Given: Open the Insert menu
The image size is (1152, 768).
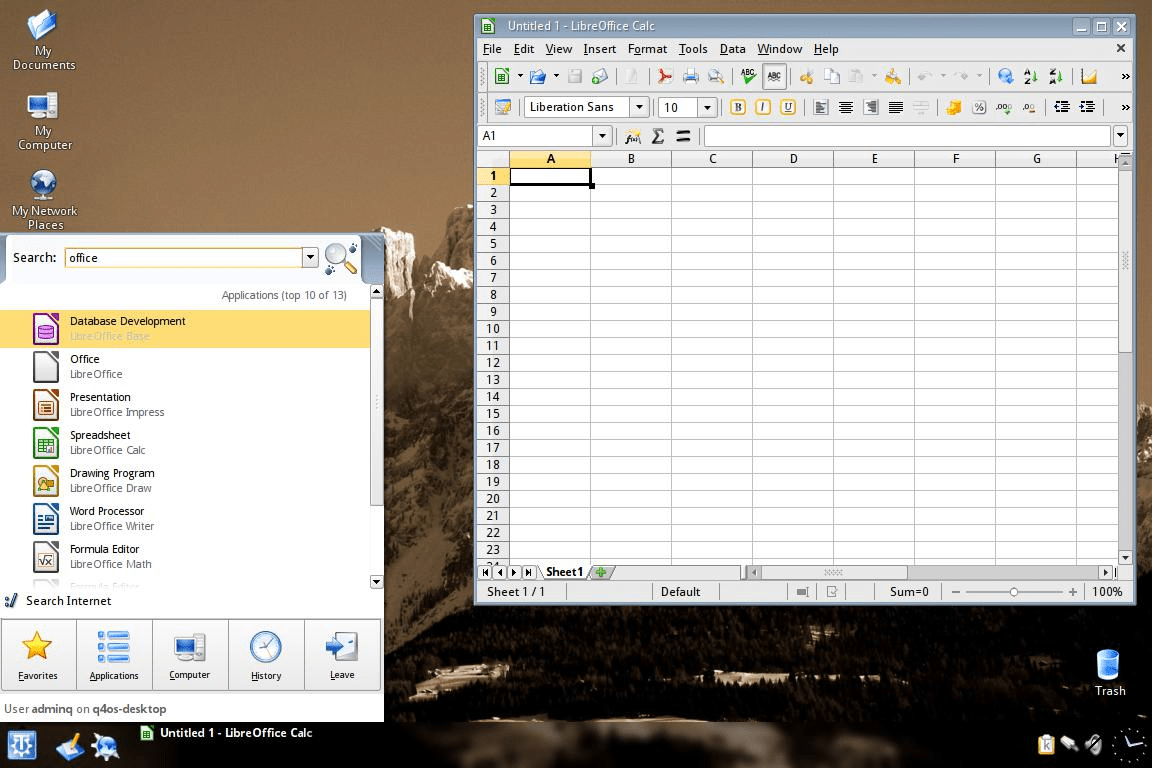Looking at the screenshot, I should pos(600,49).
